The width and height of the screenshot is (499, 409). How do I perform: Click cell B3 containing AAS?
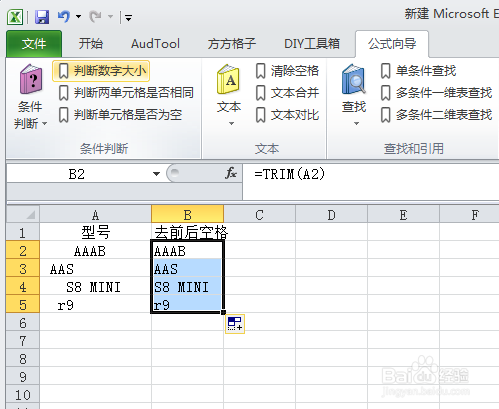coord(187,268)
